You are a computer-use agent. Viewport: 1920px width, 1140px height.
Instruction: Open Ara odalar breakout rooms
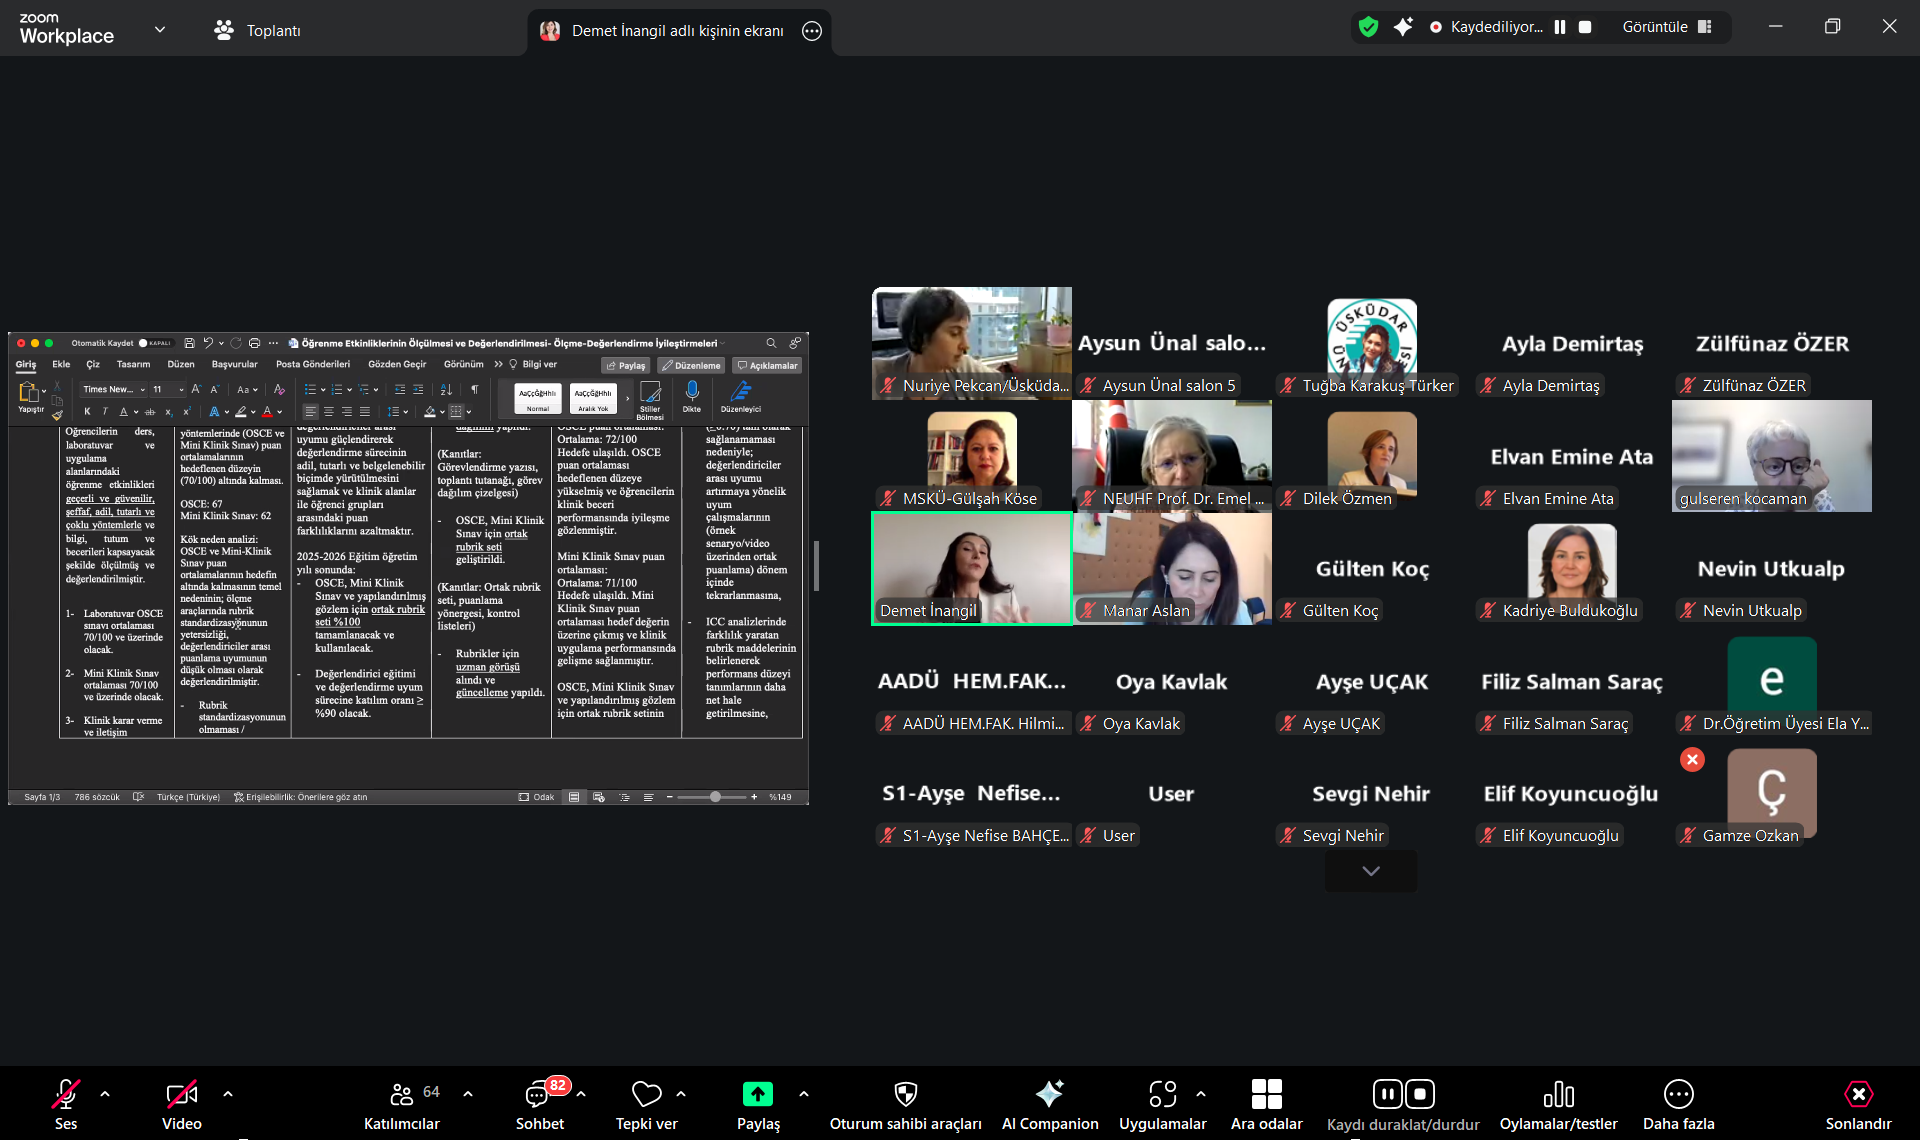(x=1266, y=1094)
